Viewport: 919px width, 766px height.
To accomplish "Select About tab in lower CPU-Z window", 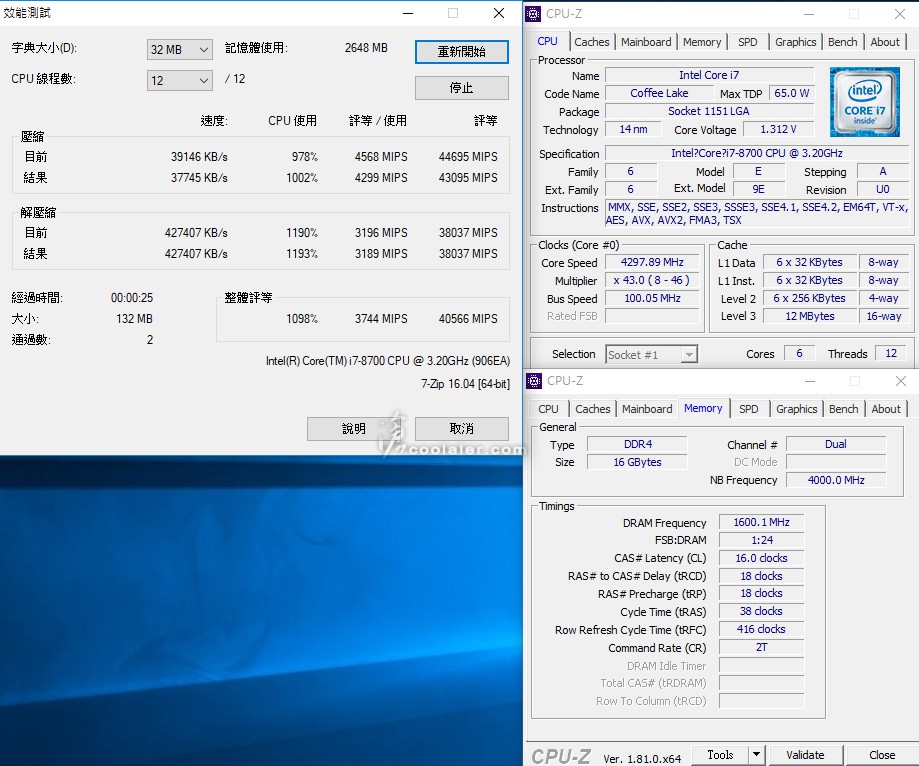I will (886, 409).
